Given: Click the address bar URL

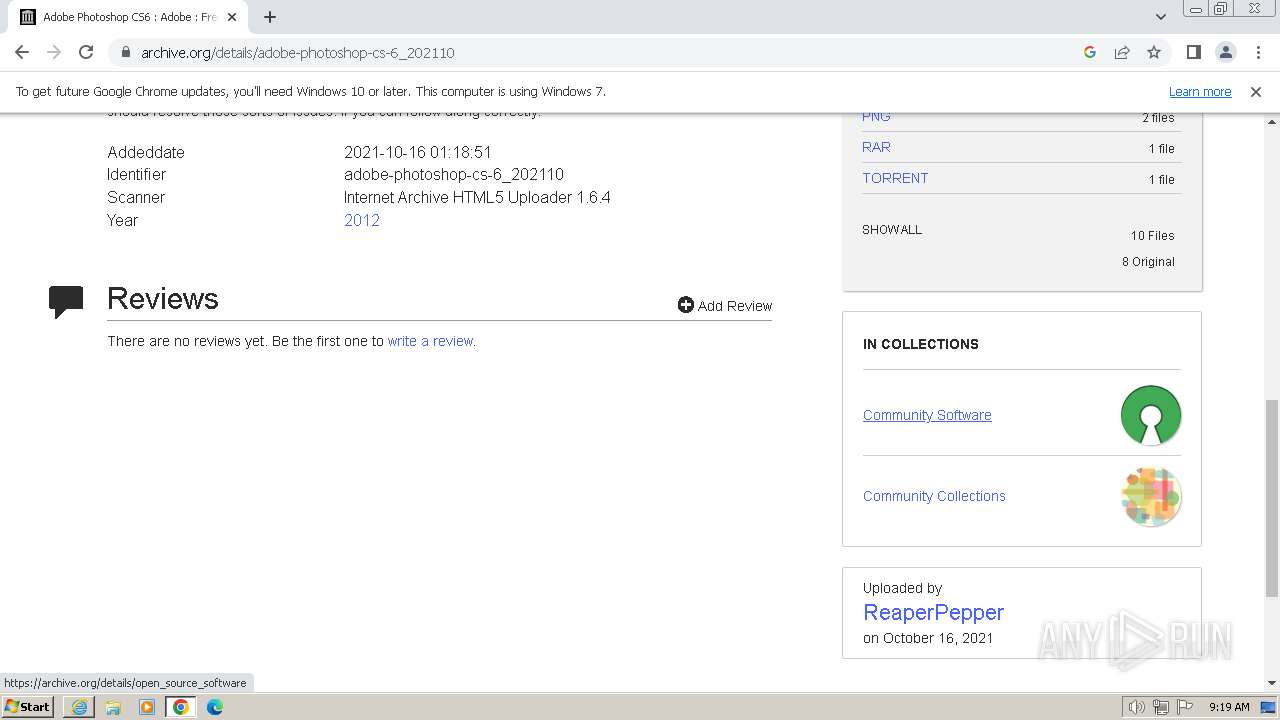Looking at the screenshot, I should (298, 52).
